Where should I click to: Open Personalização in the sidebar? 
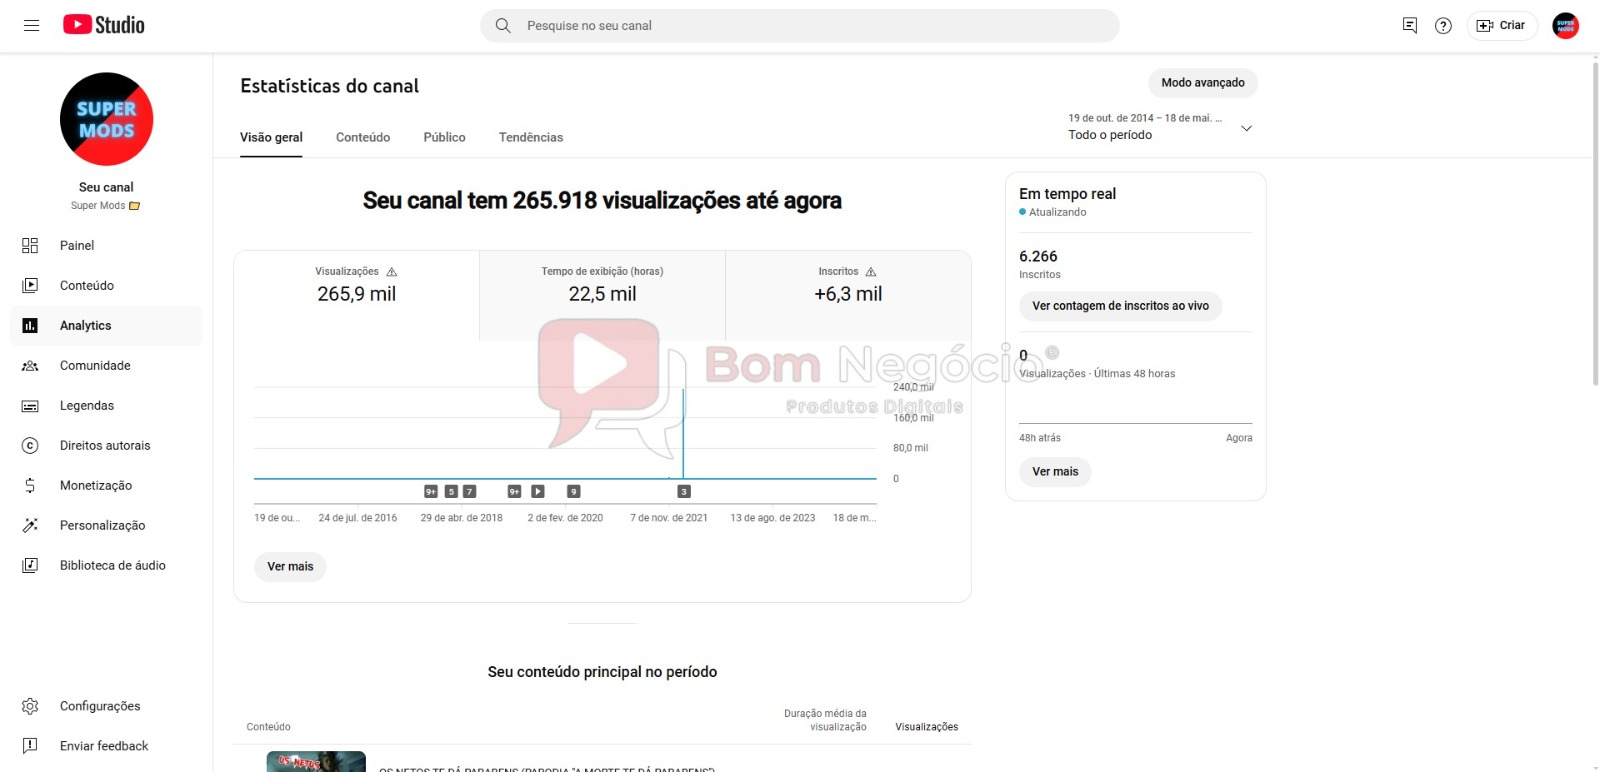click(x=102, y=525)
